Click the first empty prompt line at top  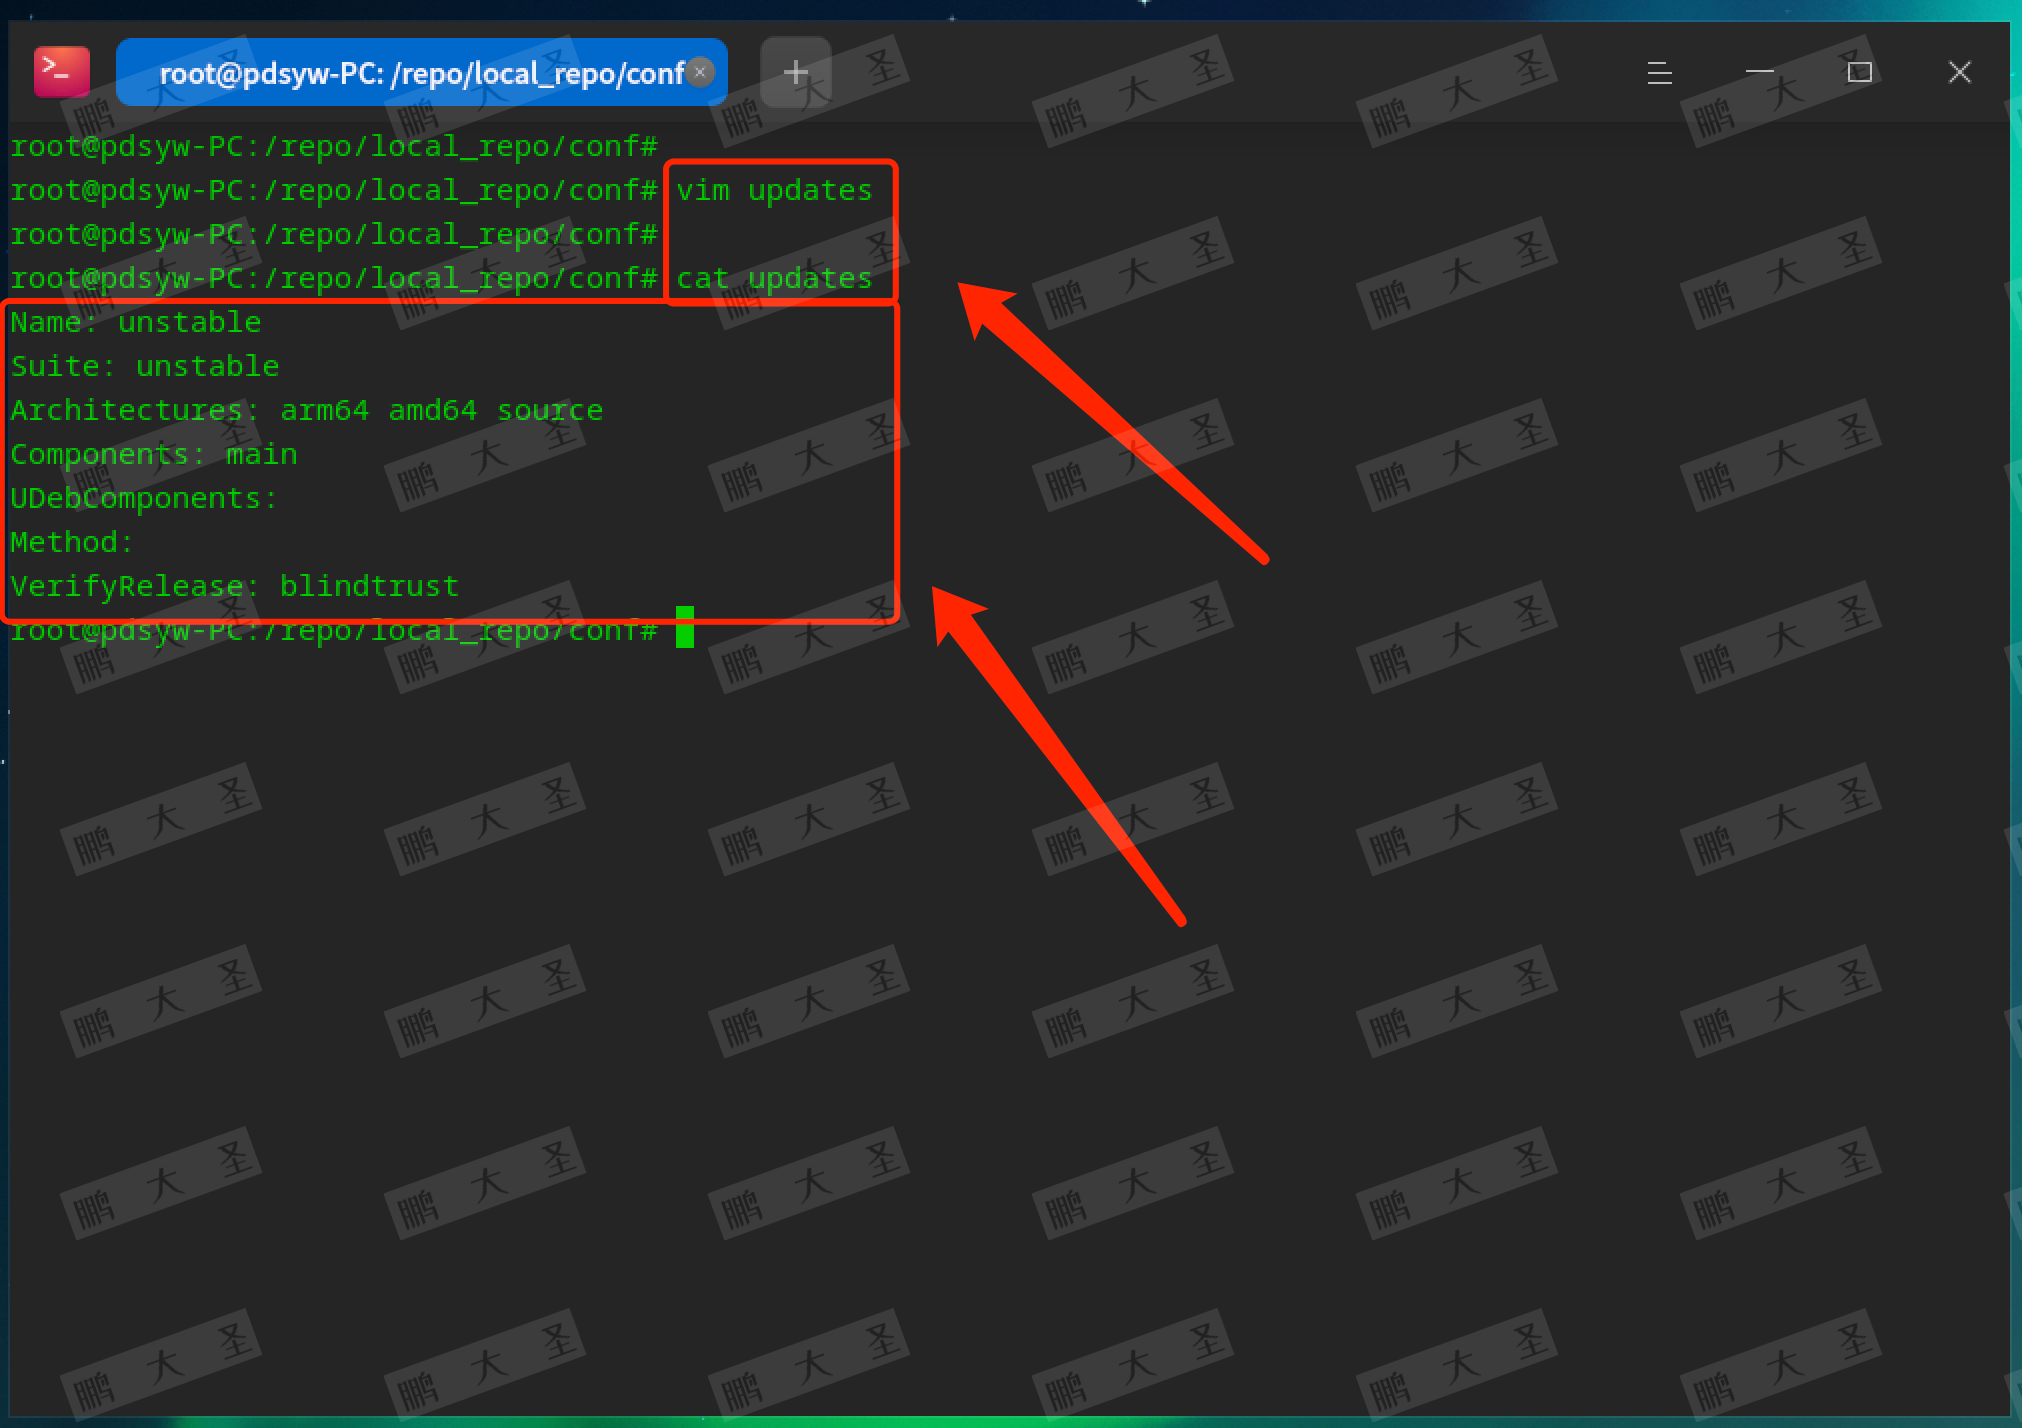click(x=334, y=146)
